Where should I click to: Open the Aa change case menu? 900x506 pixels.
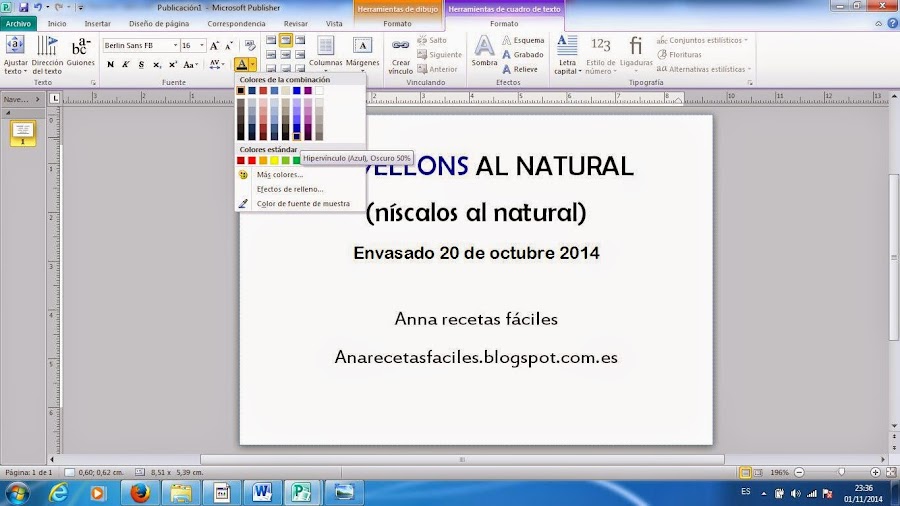click(x=190, y=64)
